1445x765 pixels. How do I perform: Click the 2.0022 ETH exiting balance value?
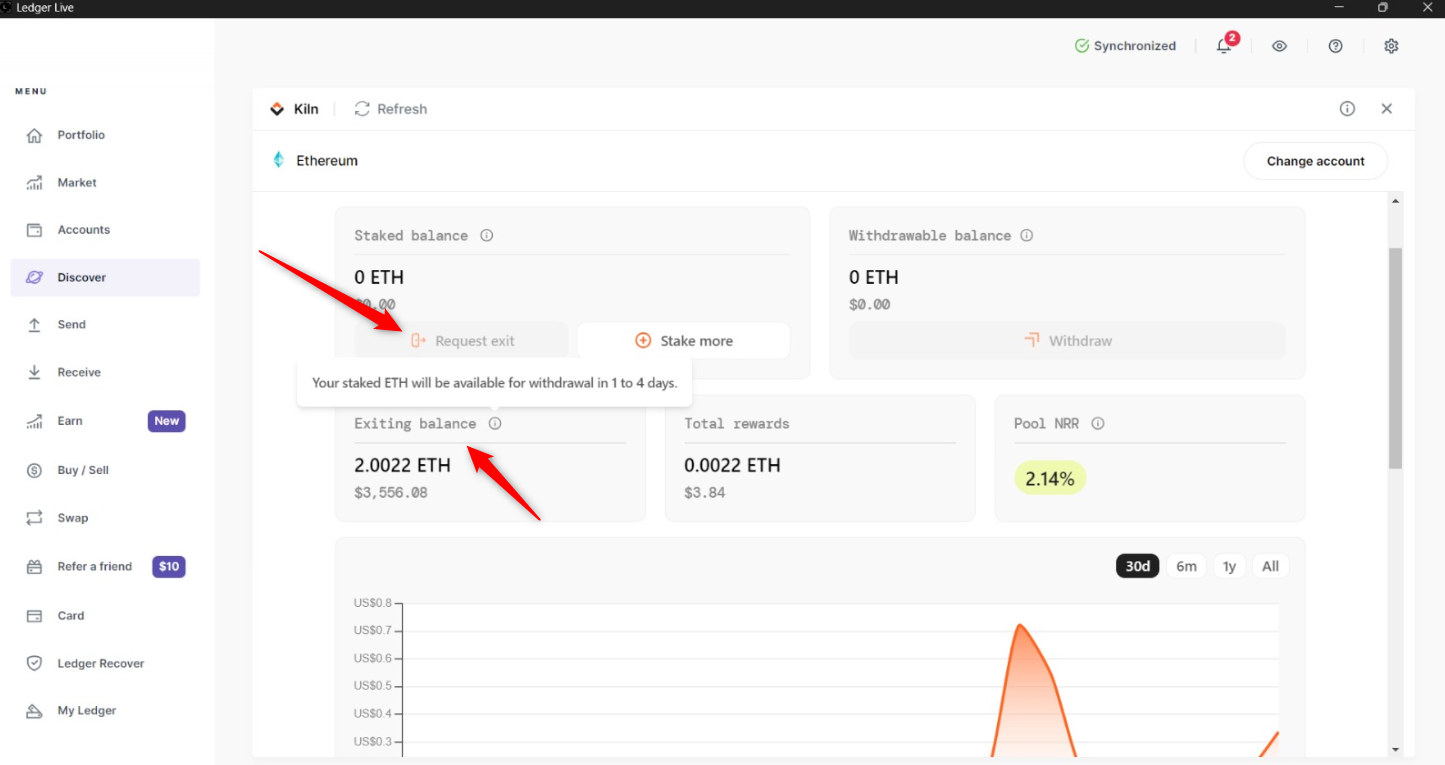click(402, 465)
